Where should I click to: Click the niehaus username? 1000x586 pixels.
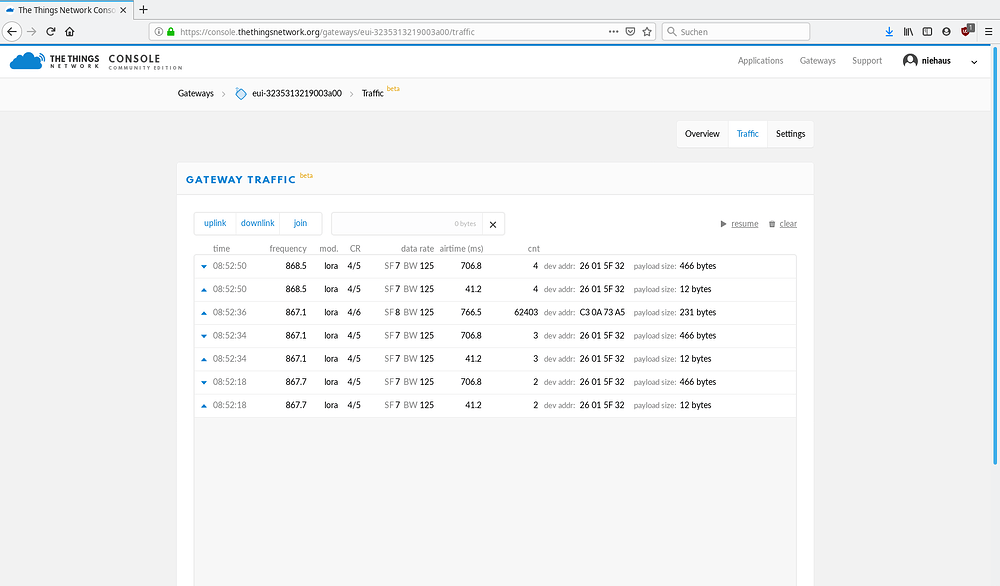pyautogui.click(x=936, y=61)
